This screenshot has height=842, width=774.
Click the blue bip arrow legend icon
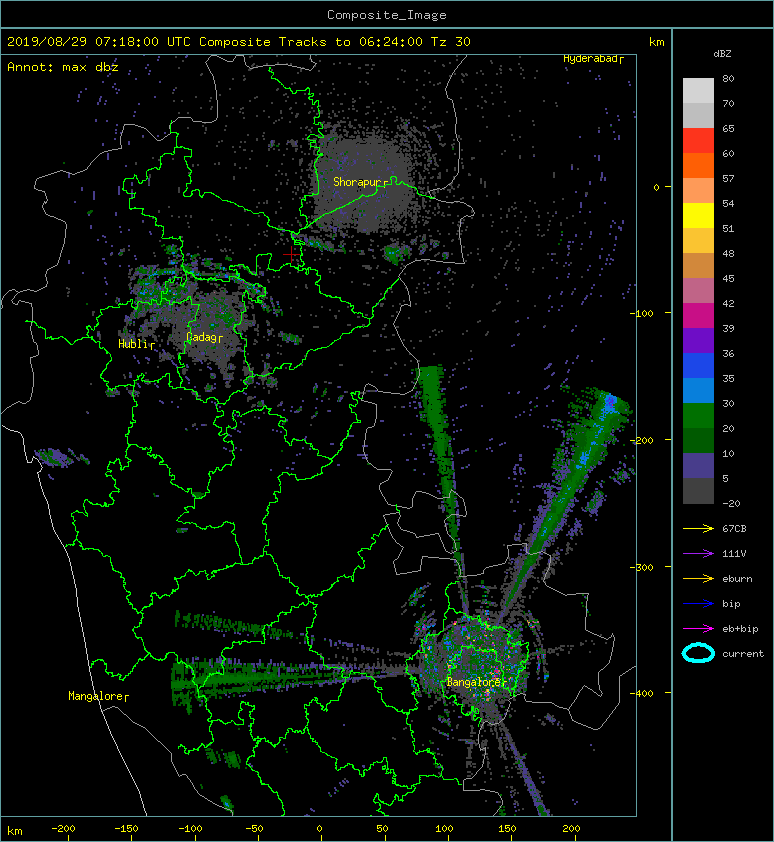[698, 604]
